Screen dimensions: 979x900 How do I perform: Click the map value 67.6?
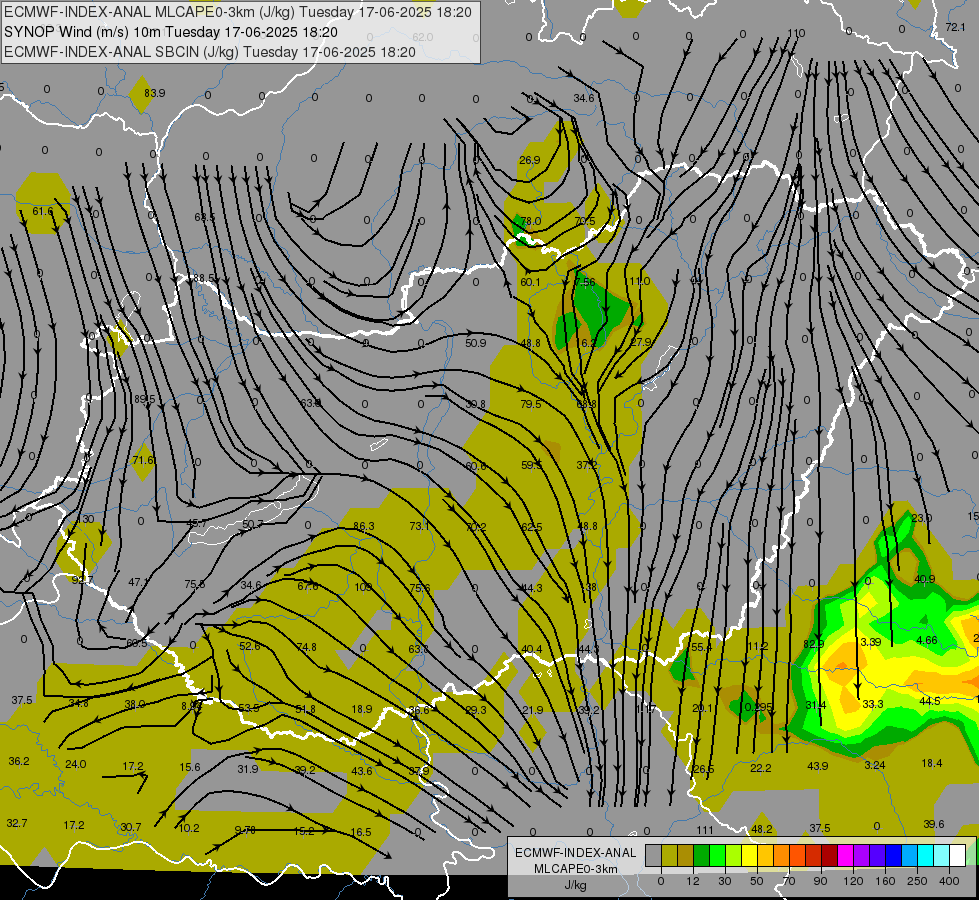click(307, 586)
